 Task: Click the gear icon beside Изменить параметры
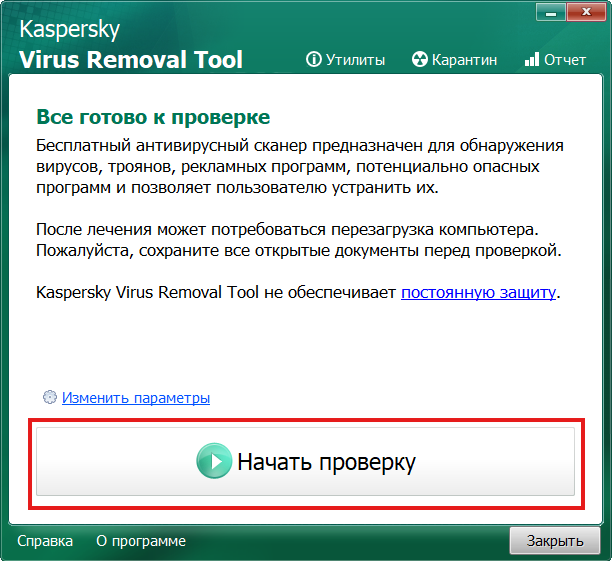pyautogui.click(x=50, y=397)
